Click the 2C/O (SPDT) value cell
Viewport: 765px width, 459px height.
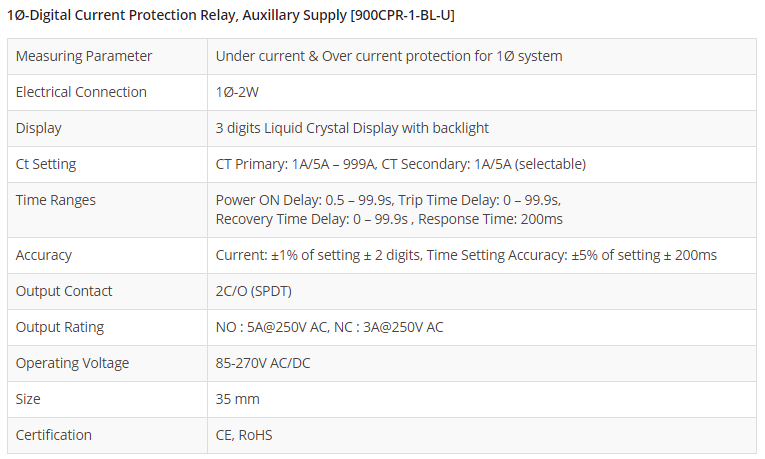pos(254,291)
